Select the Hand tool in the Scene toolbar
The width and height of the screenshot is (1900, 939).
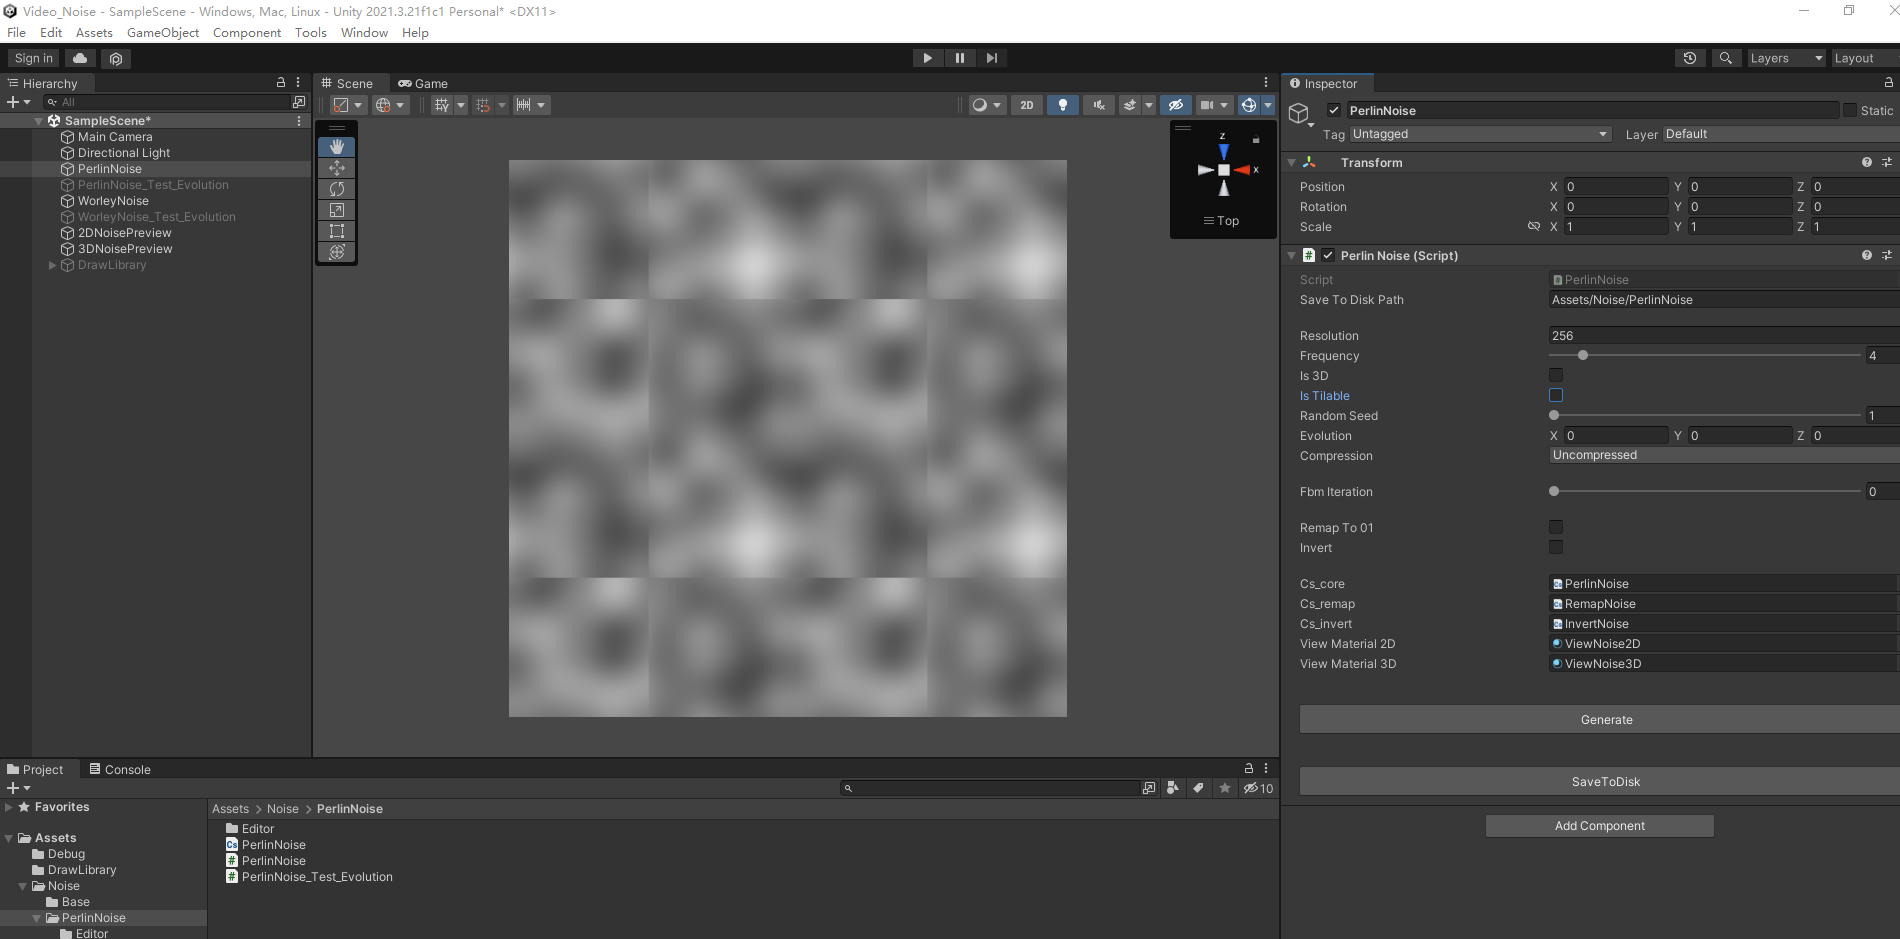337,146
